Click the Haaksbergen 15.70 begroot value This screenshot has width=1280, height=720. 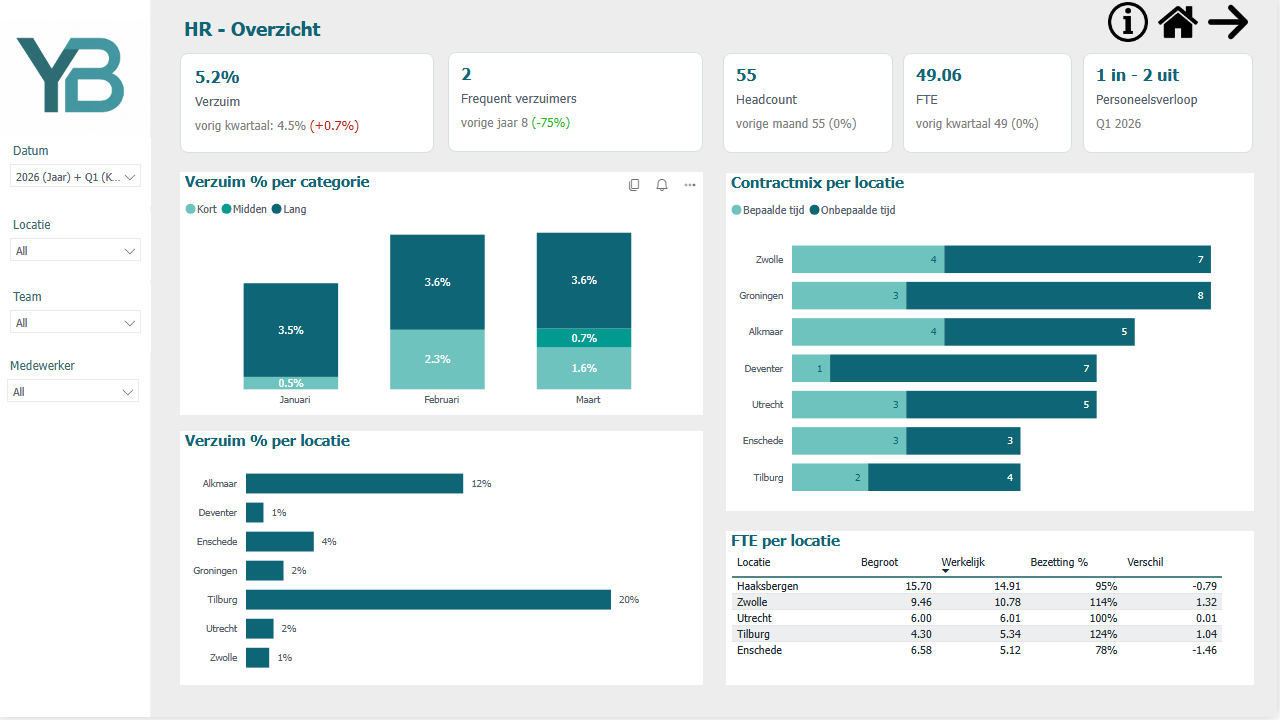point(918,586)
